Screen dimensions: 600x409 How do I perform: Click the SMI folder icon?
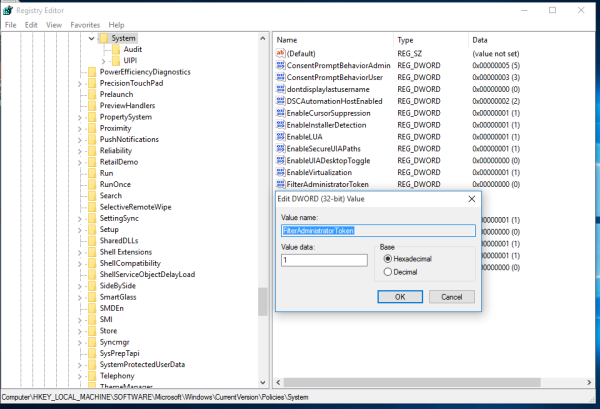pos(92,319)
